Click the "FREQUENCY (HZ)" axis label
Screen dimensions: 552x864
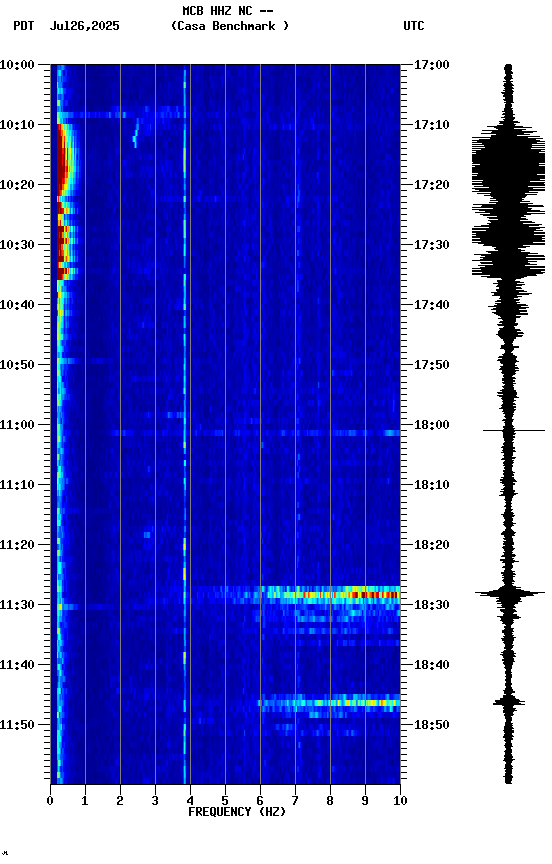click(x=237, y=812)
